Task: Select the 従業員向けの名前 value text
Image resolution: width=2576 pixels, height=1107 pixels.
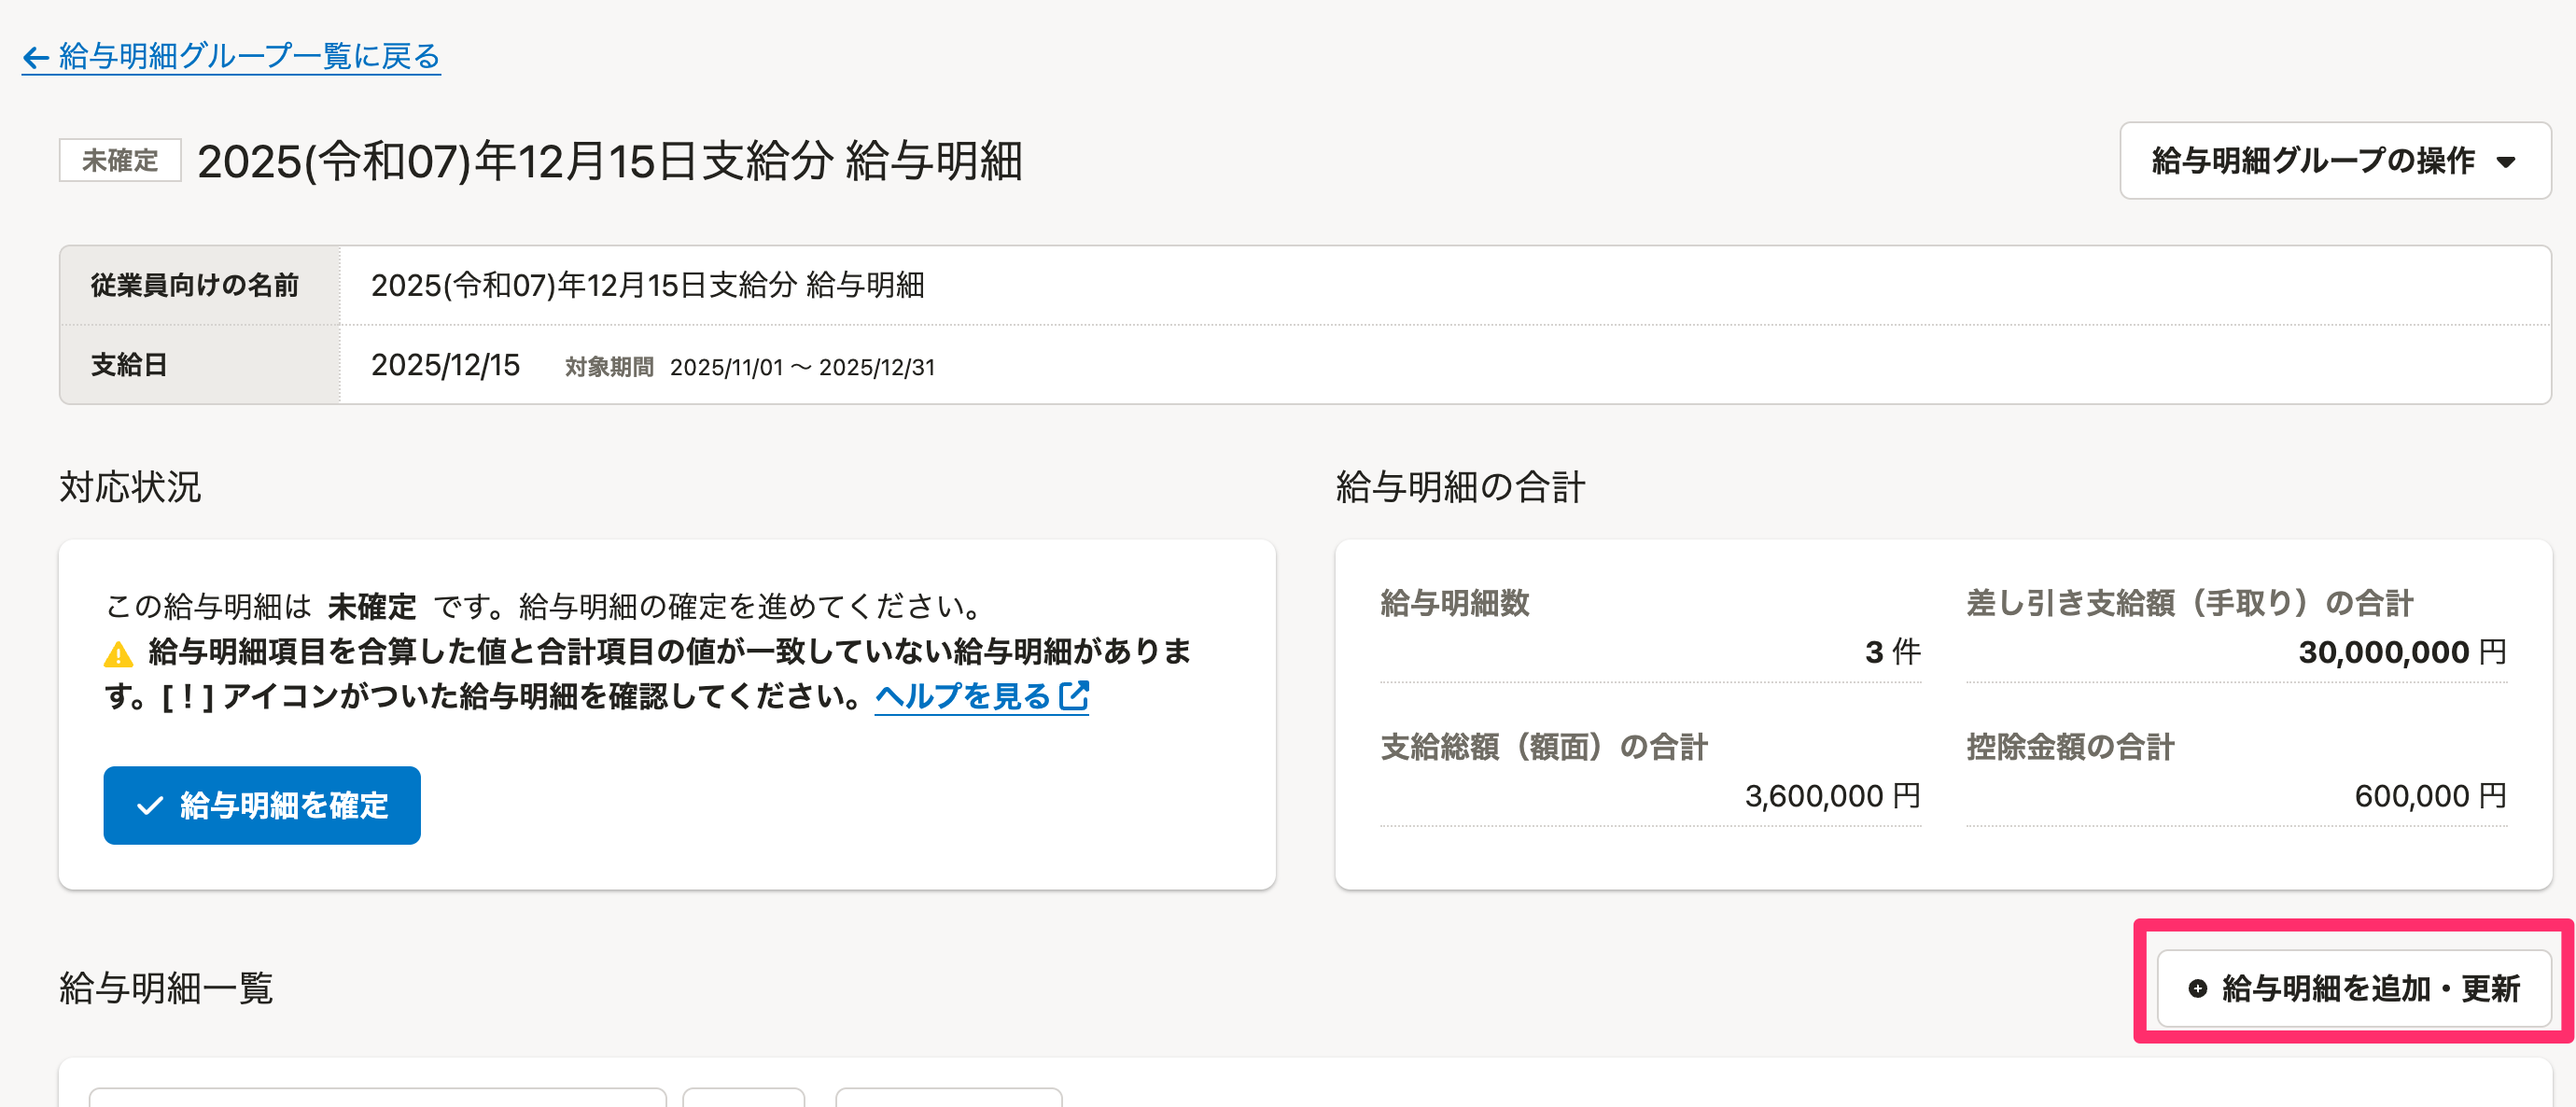Action: pyautogui.click(x=647, y=286)
